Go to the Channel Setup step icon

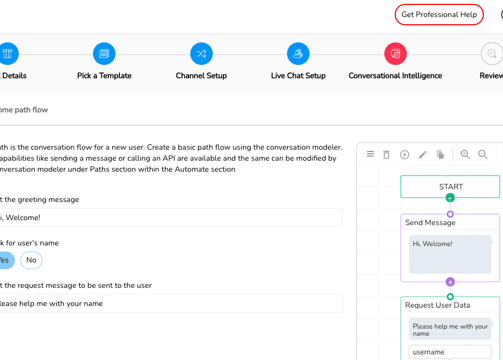pos(201,54)
